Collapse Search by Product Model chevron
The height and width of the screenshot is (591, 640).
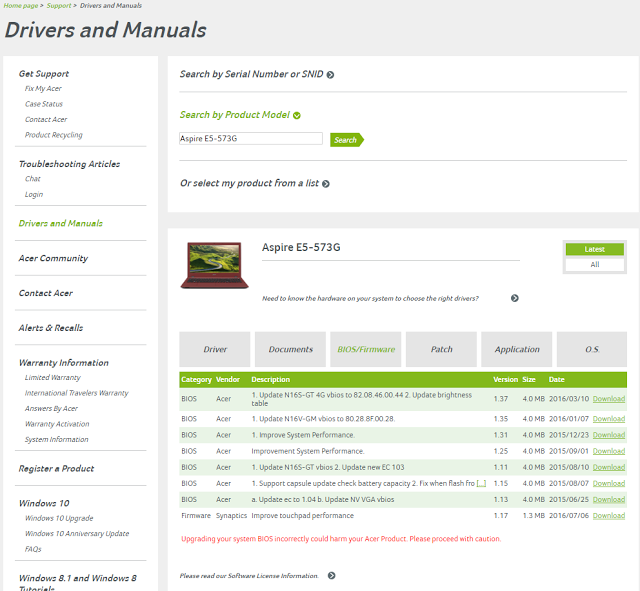[297, 116]
